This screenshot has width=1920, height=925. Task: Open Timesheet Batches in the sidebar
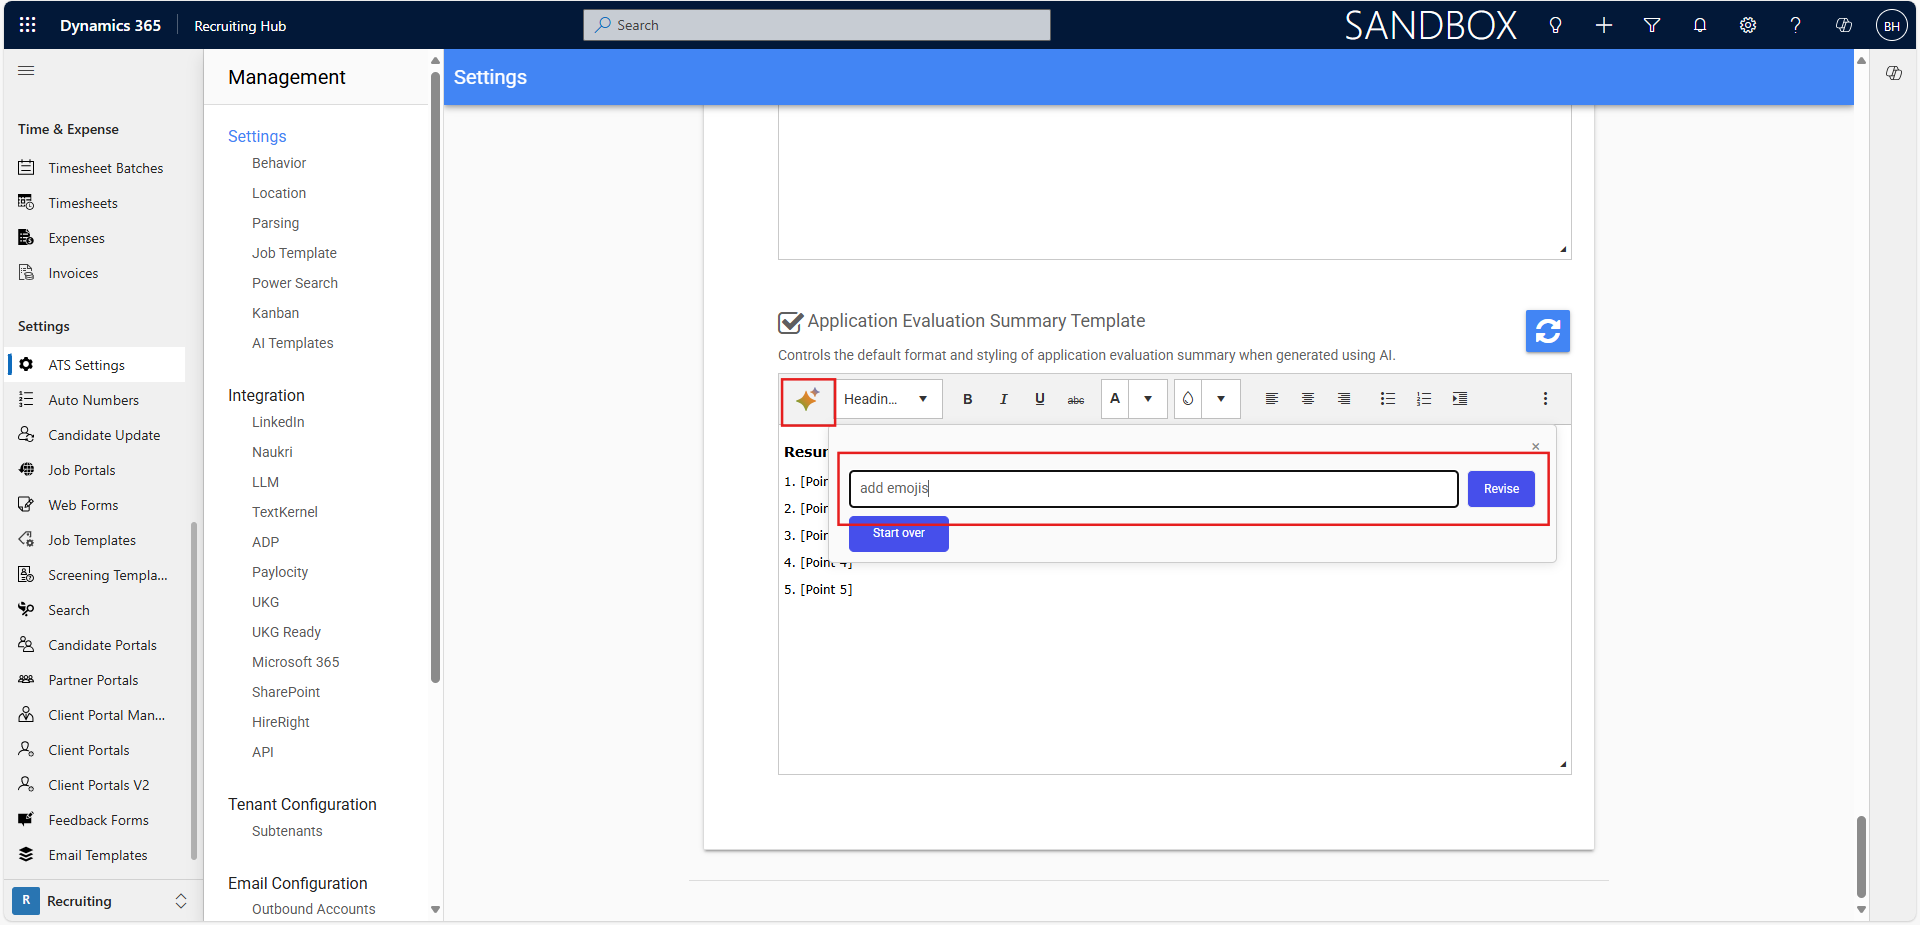coord(105,168)
